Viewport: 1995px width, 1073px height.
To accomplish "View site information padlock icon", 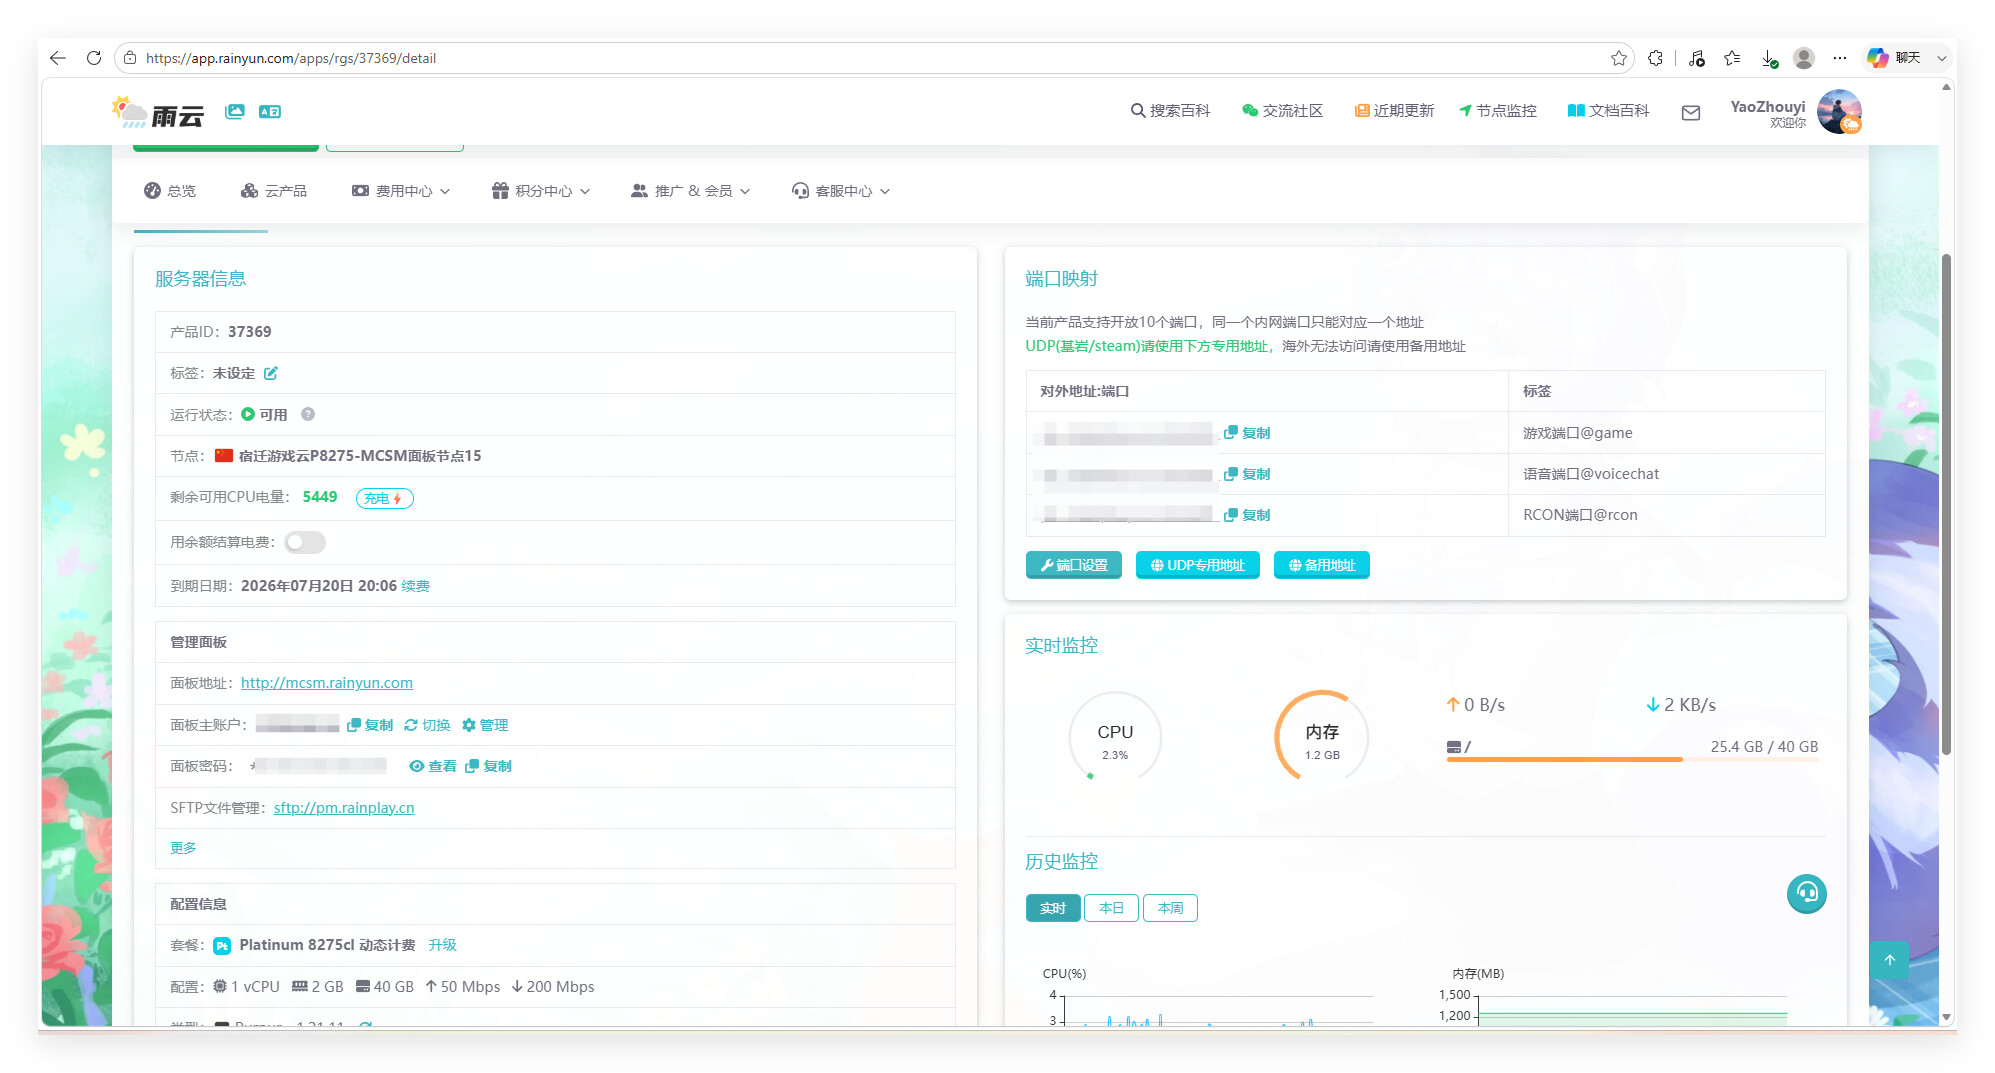I will (130, 58).
